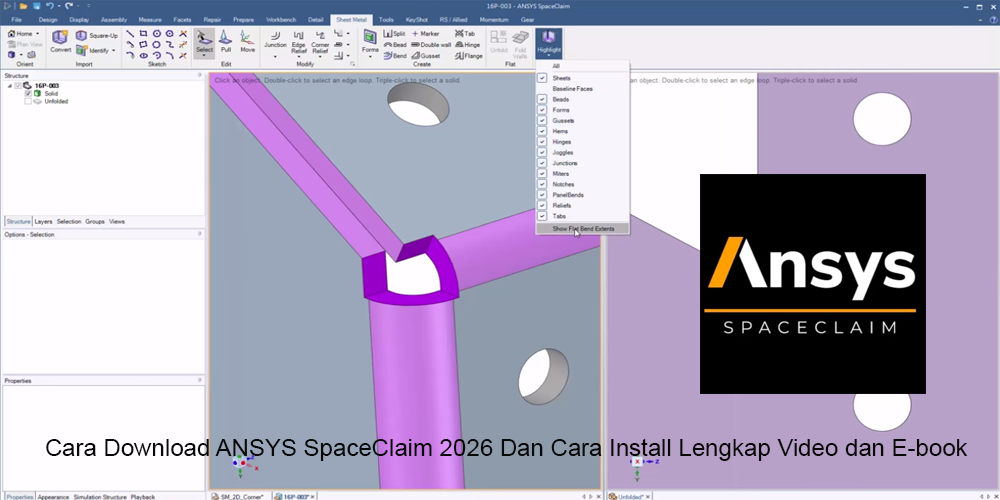
Task: Open the Forms tool
Action: [x=370, y=41]
